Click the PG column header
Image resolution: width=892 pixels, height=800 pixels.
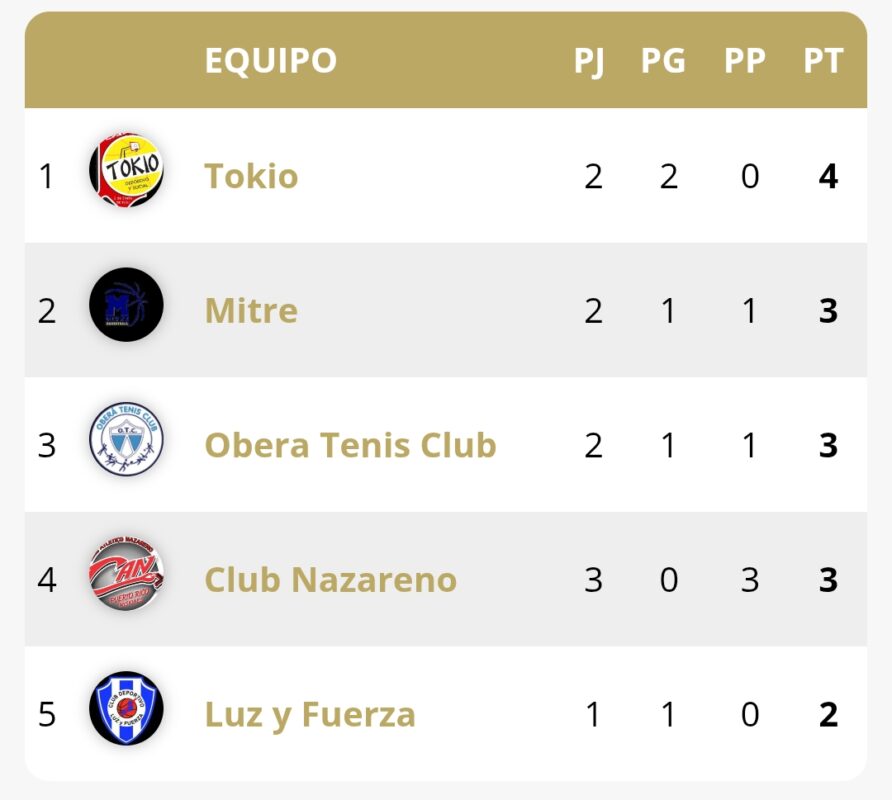663,61
